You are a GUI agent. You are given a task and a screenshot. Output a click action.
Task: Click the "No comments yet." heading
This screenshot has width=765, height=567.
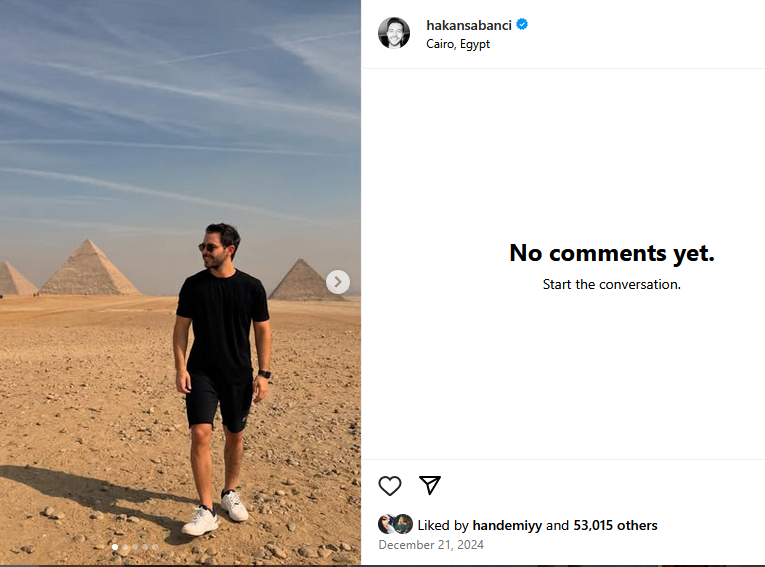coord(611,253)
